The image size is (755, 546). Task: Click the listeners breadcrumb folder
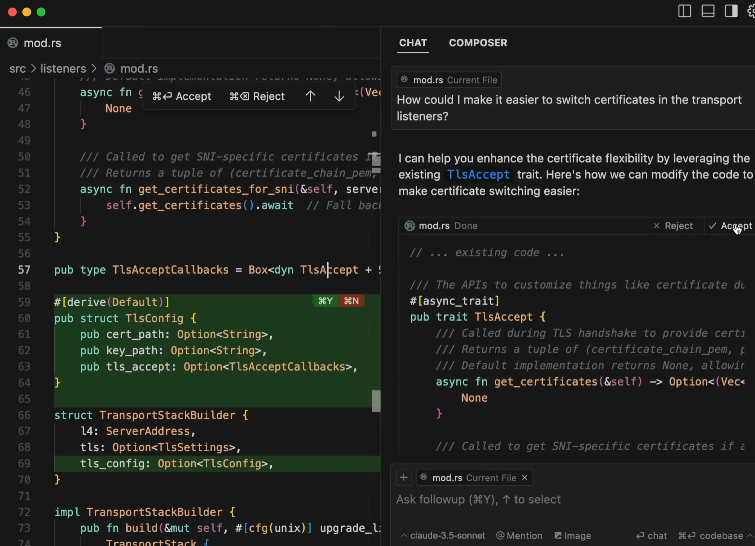pyautogui.click(x=63, y=68)
